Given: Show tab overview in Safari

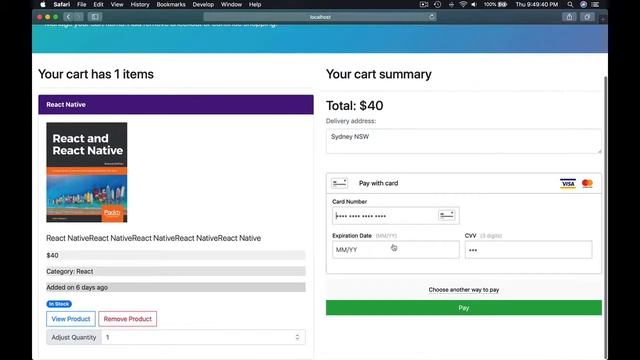Looking at the screenshot, I should click(x=587, y=17).
